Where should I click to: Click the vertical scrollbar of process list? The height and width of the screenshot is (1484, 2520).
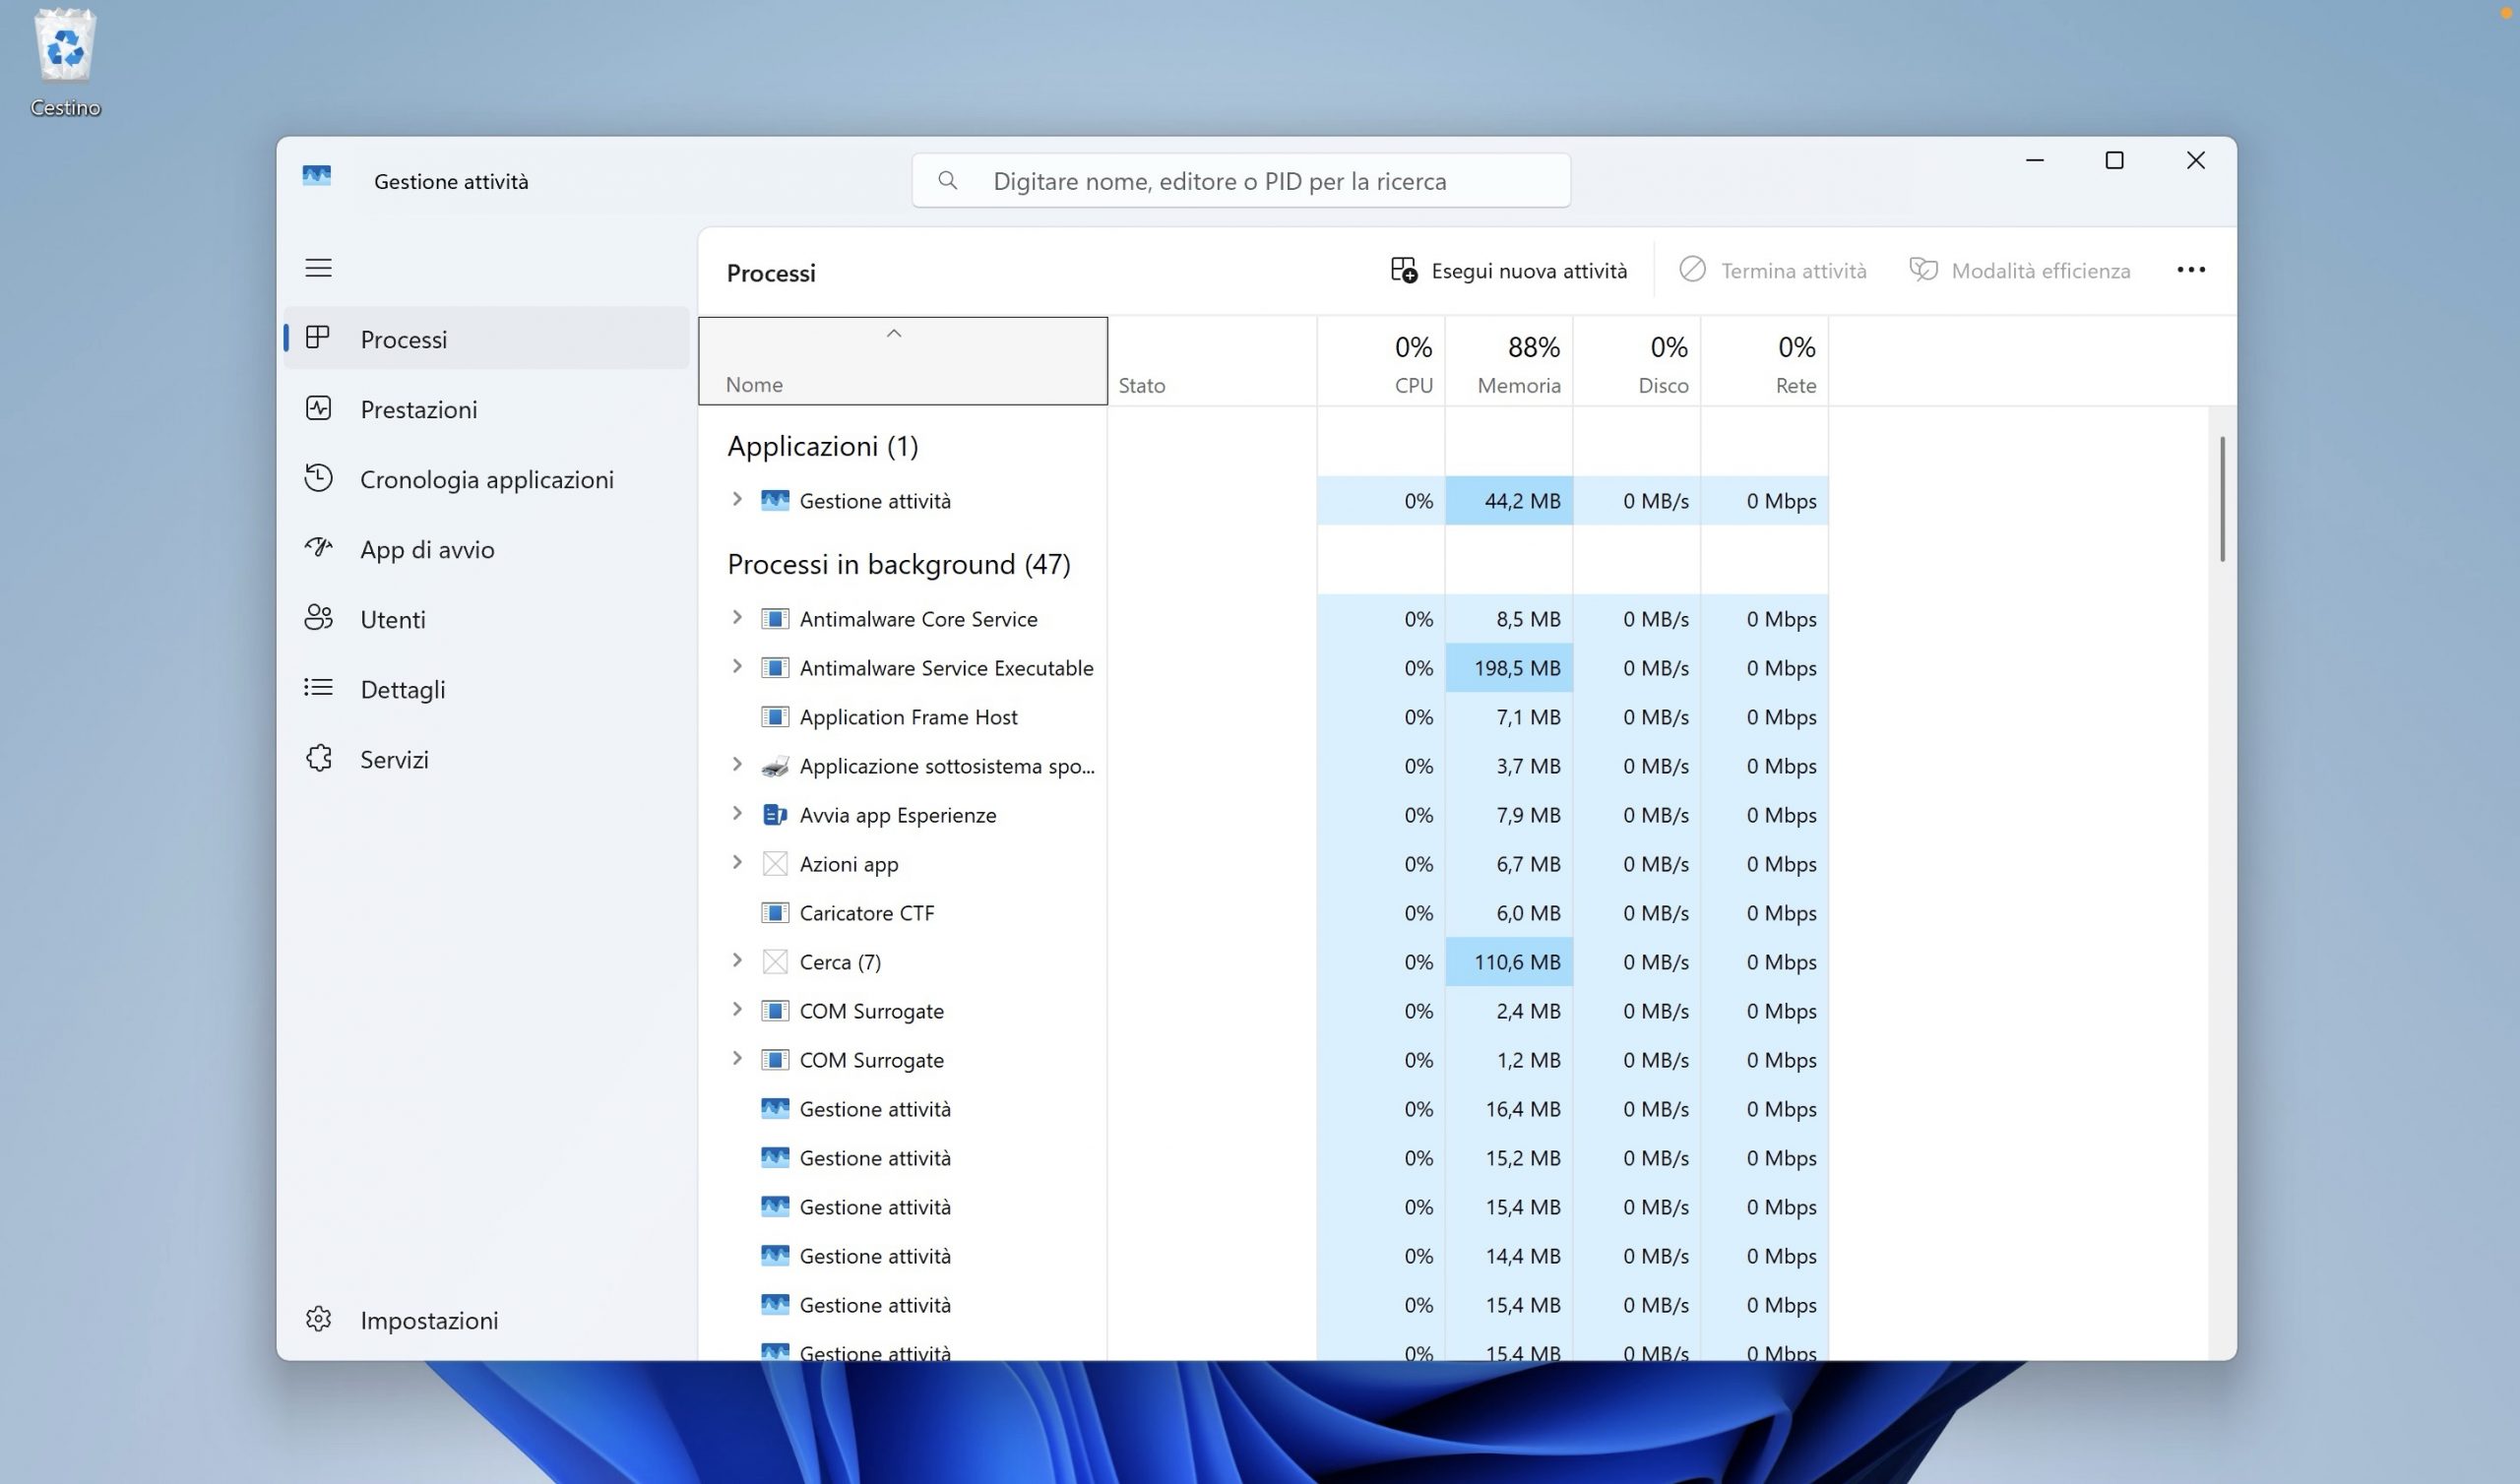click(x=2222, y=499)
